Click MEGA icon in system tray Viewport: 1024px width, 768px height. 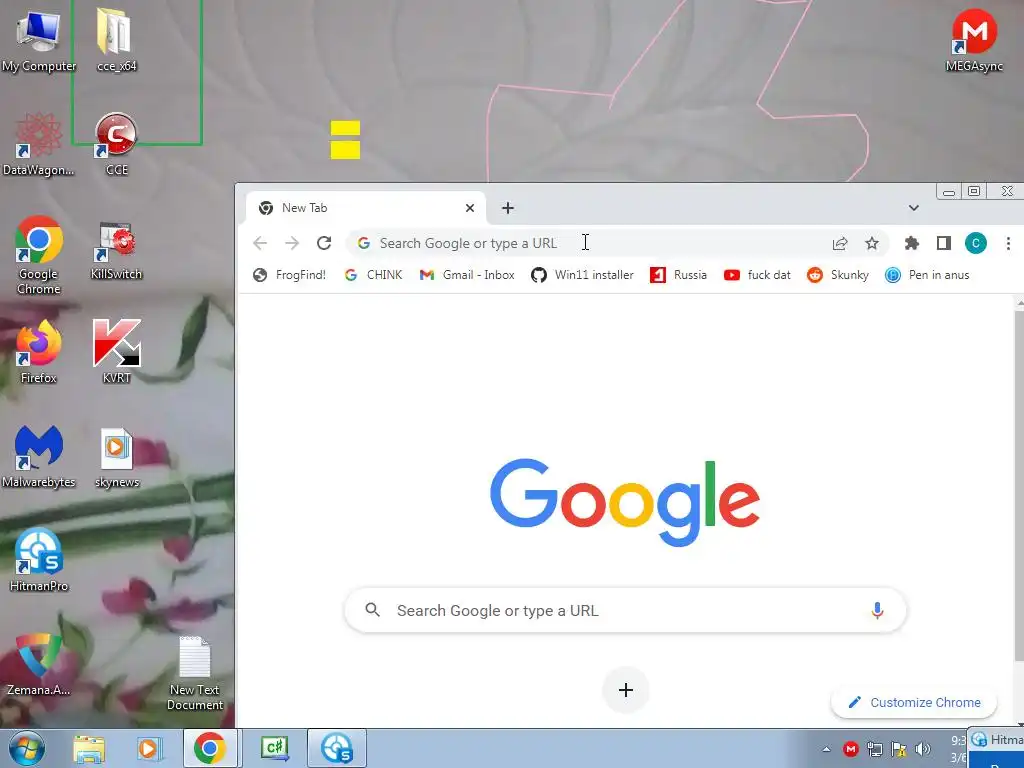click(x=850, y=749)
